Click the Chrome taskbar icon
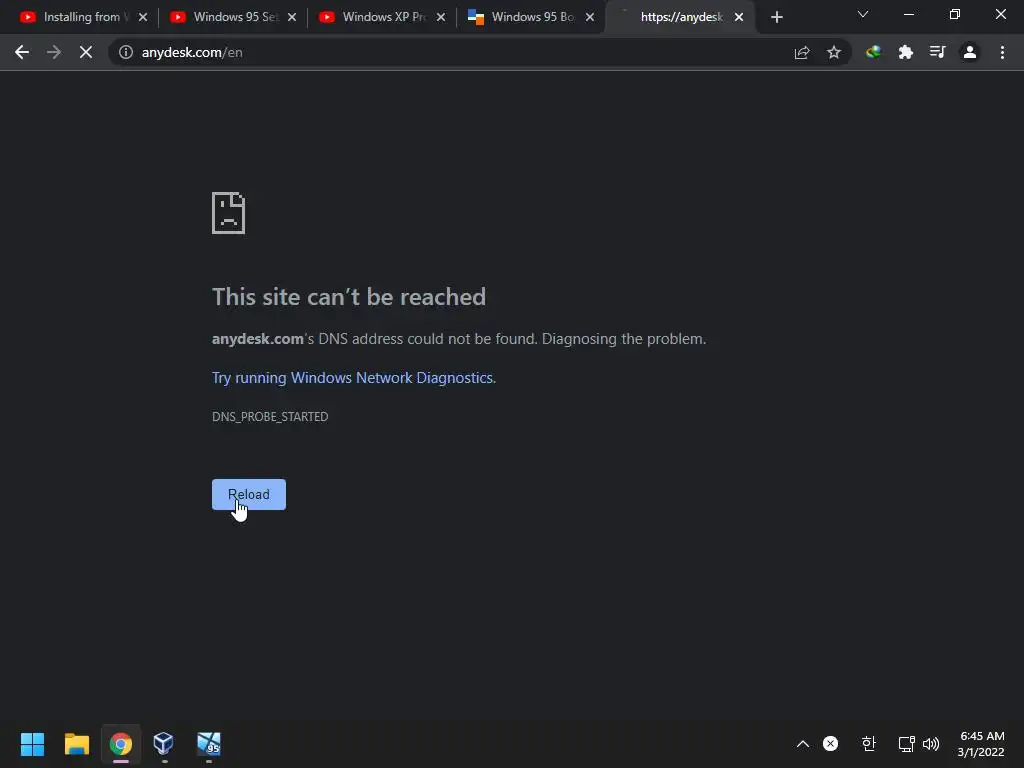Image resolution: width=1024 pixels, height=768 pixels. pos(120,744)
